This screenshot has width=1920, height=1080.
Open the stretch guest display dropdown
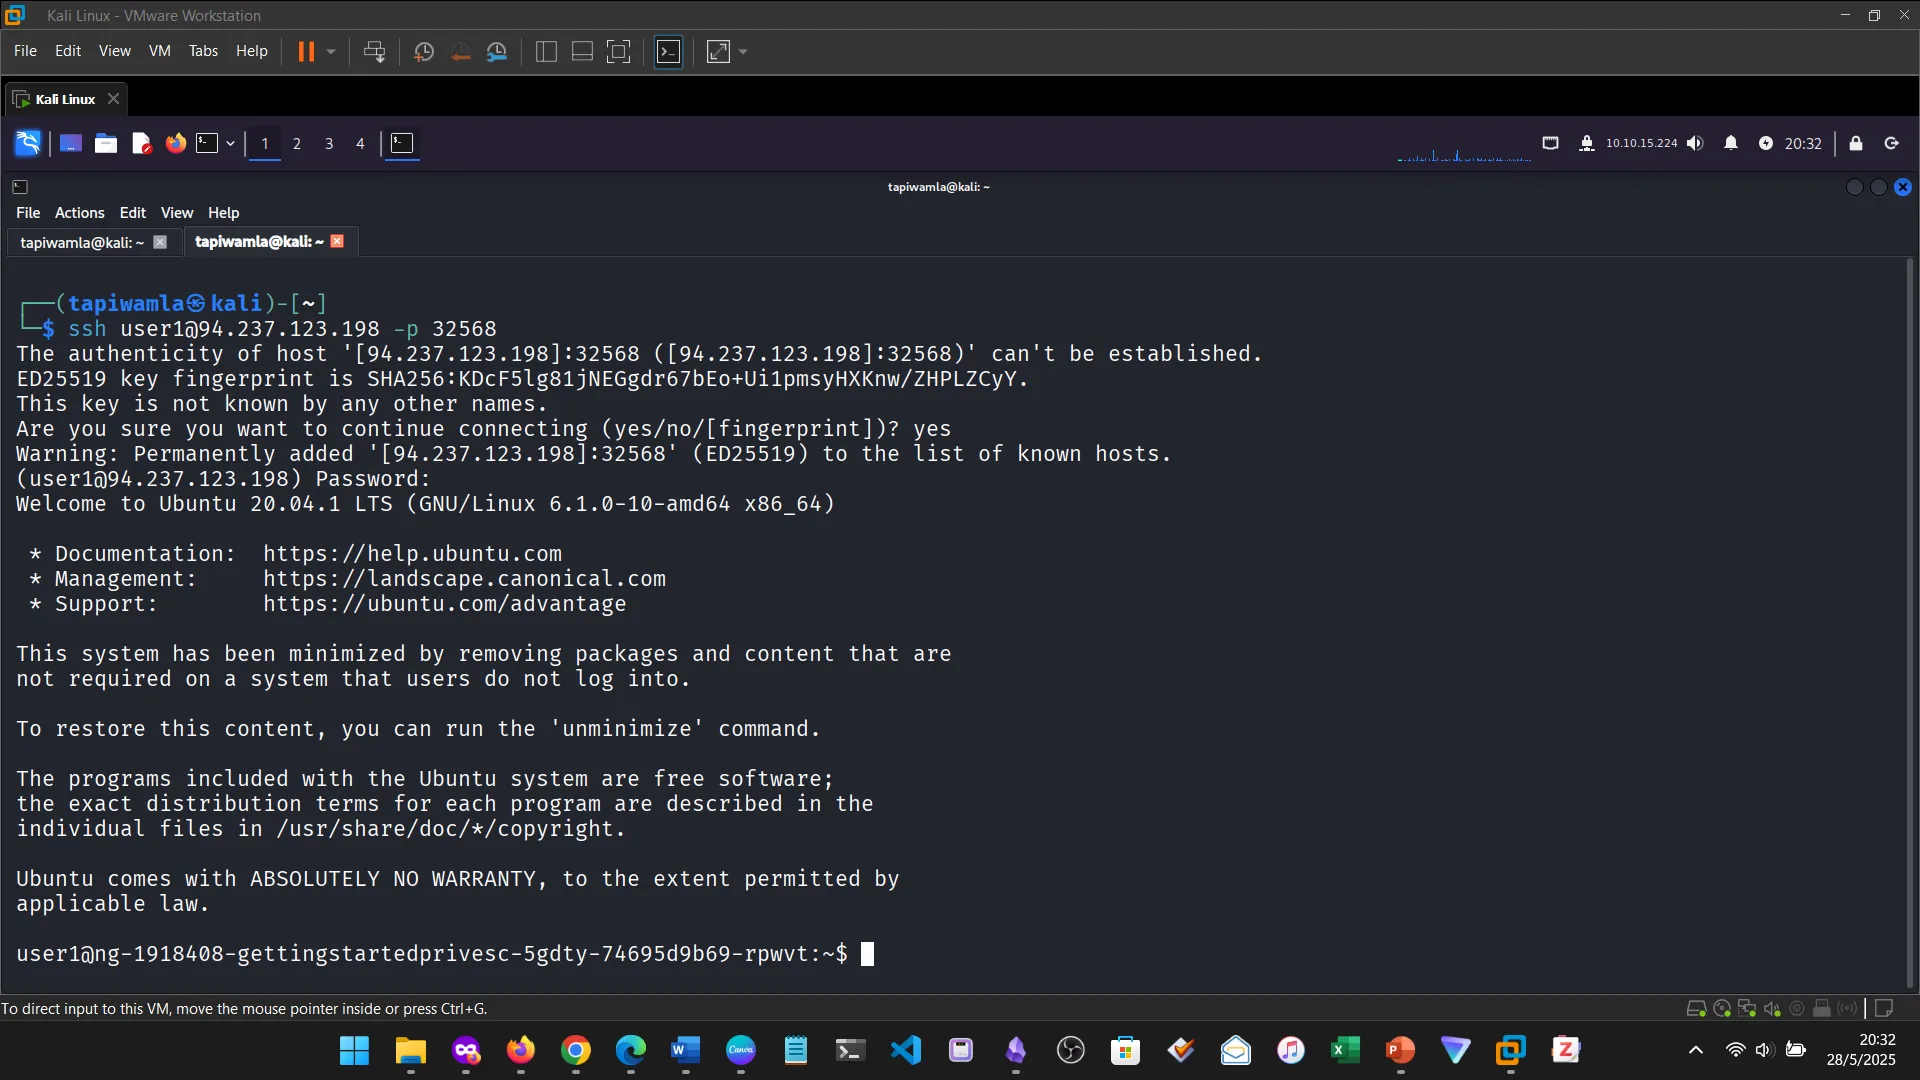coord(742,51)
